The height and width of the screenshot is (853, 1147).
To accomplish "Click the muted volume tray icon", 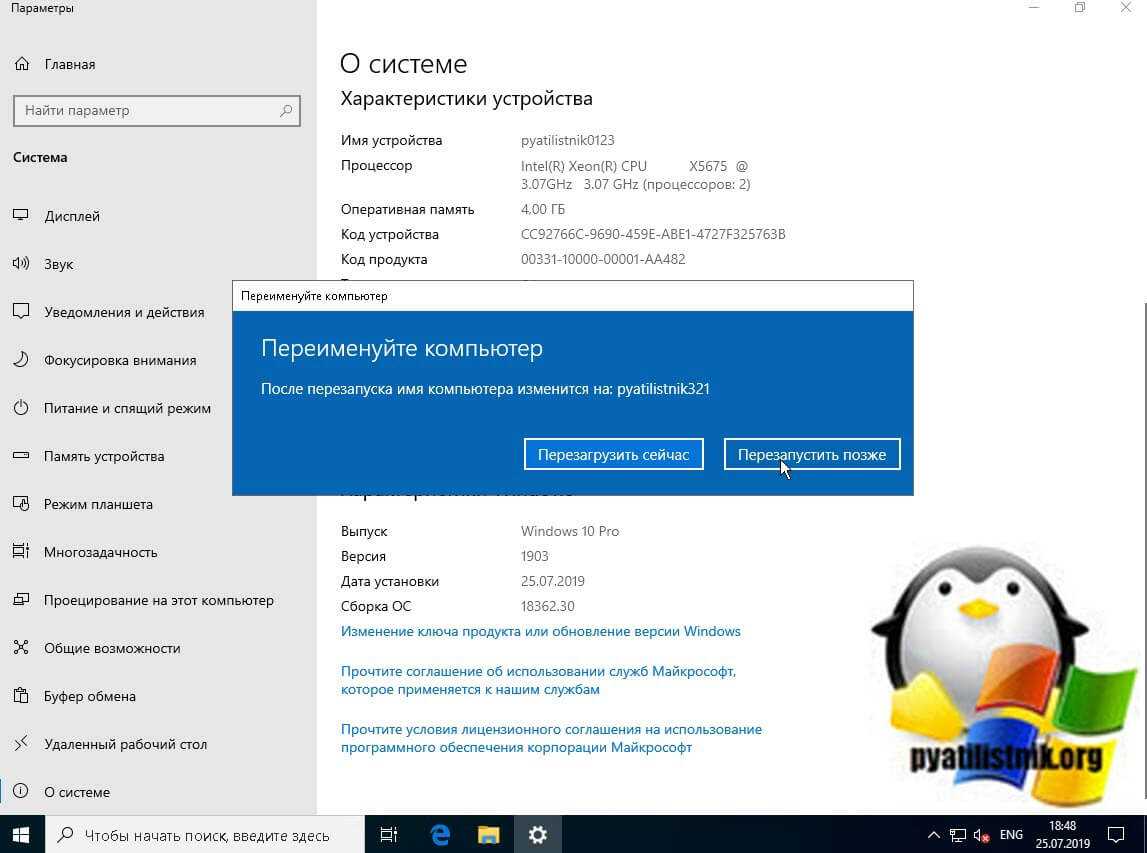I will click(x=982, y=835).
